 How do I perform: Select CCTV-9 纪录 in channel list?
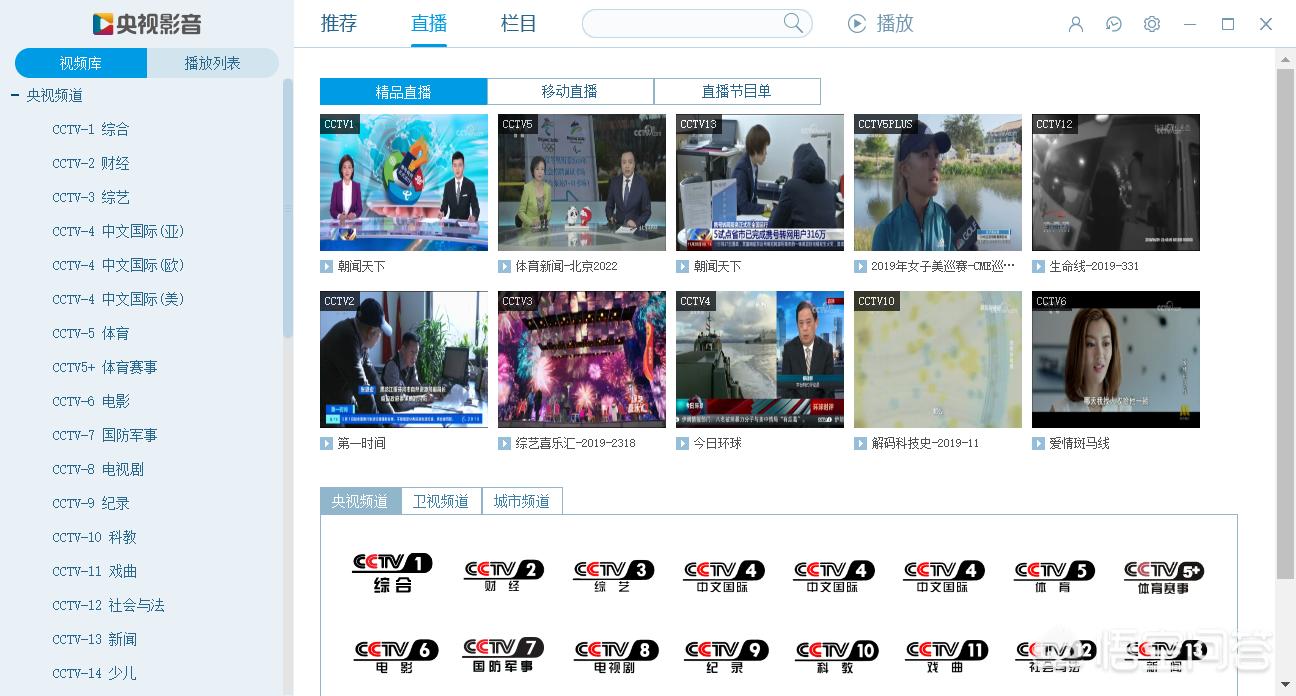pos(91,503)
